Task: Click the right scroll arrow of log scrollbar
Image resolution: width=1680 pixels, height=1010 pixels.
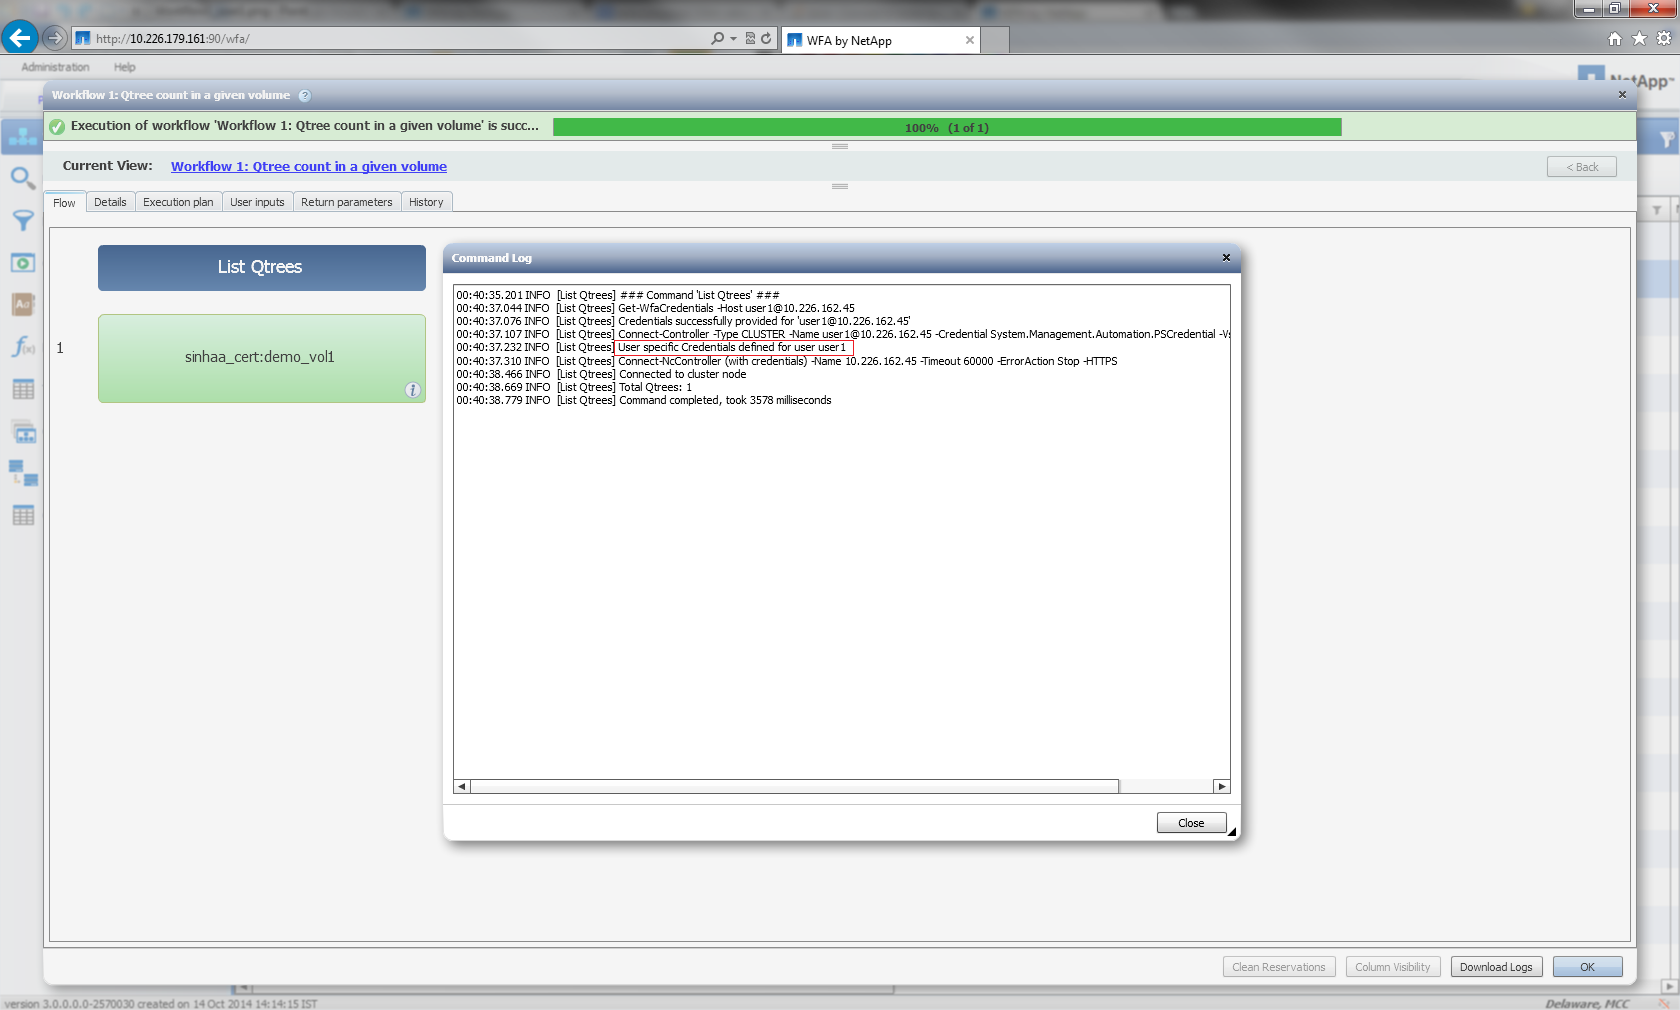Action: [x=1221, y=787]
